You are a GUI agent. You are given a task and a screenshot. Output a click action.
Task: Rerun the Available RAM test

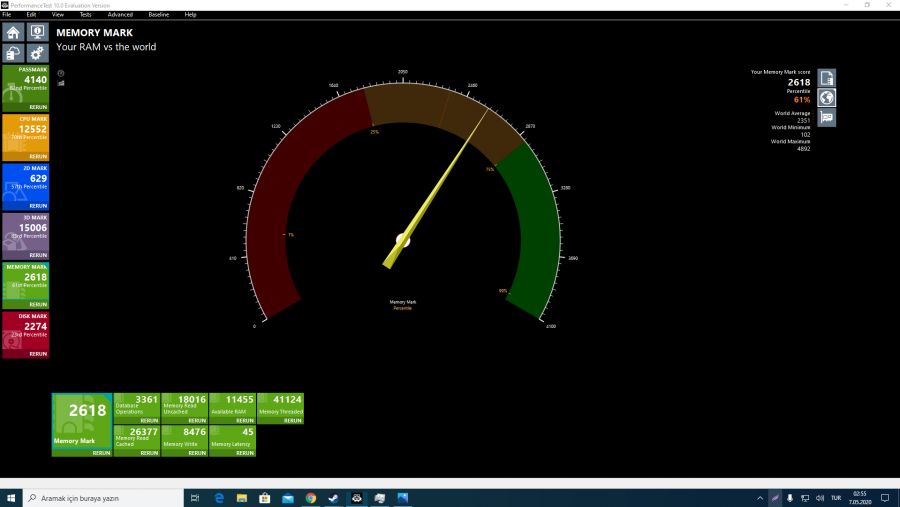(245, 421)
